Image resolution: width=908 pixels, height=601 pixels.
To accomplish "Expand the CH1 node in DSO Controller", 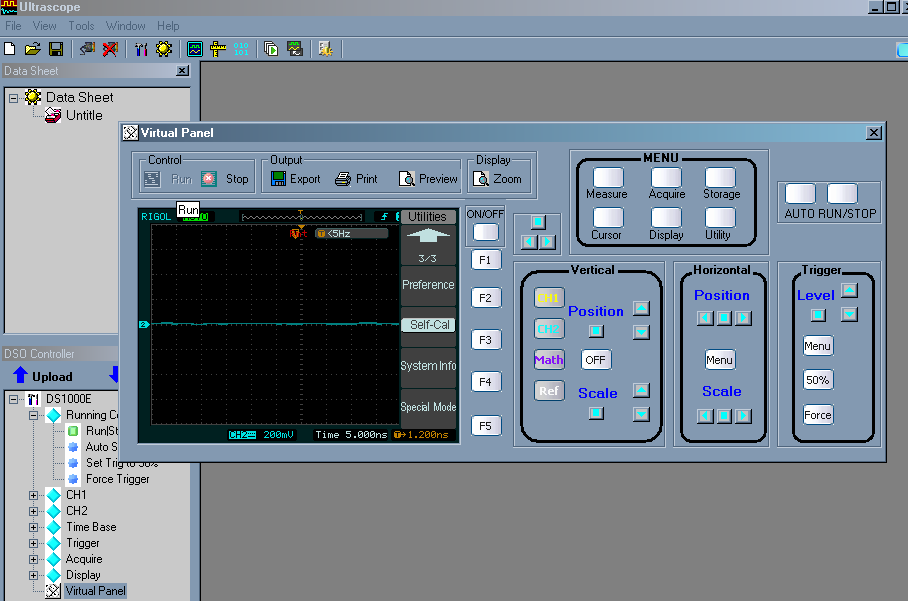I will coord(34,495).
